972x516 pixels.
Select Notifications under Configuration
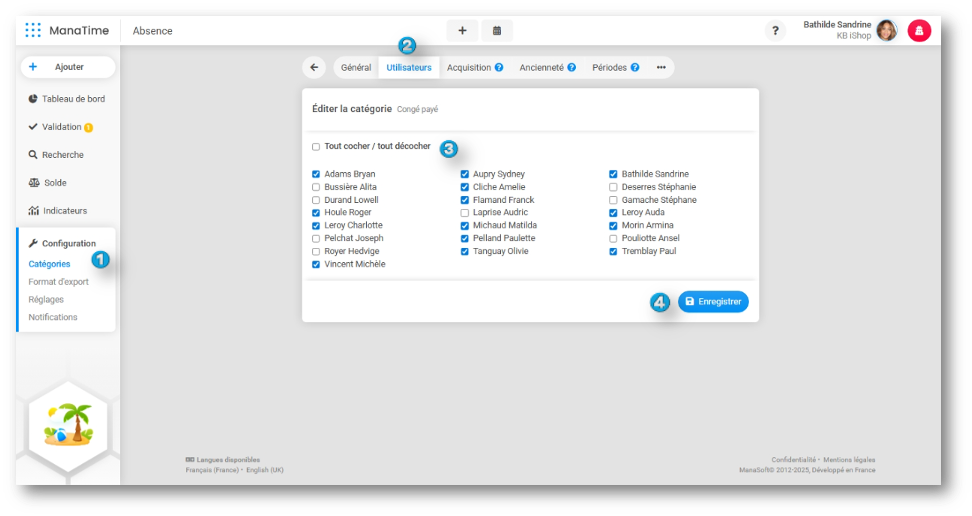(x=53, y=317)
